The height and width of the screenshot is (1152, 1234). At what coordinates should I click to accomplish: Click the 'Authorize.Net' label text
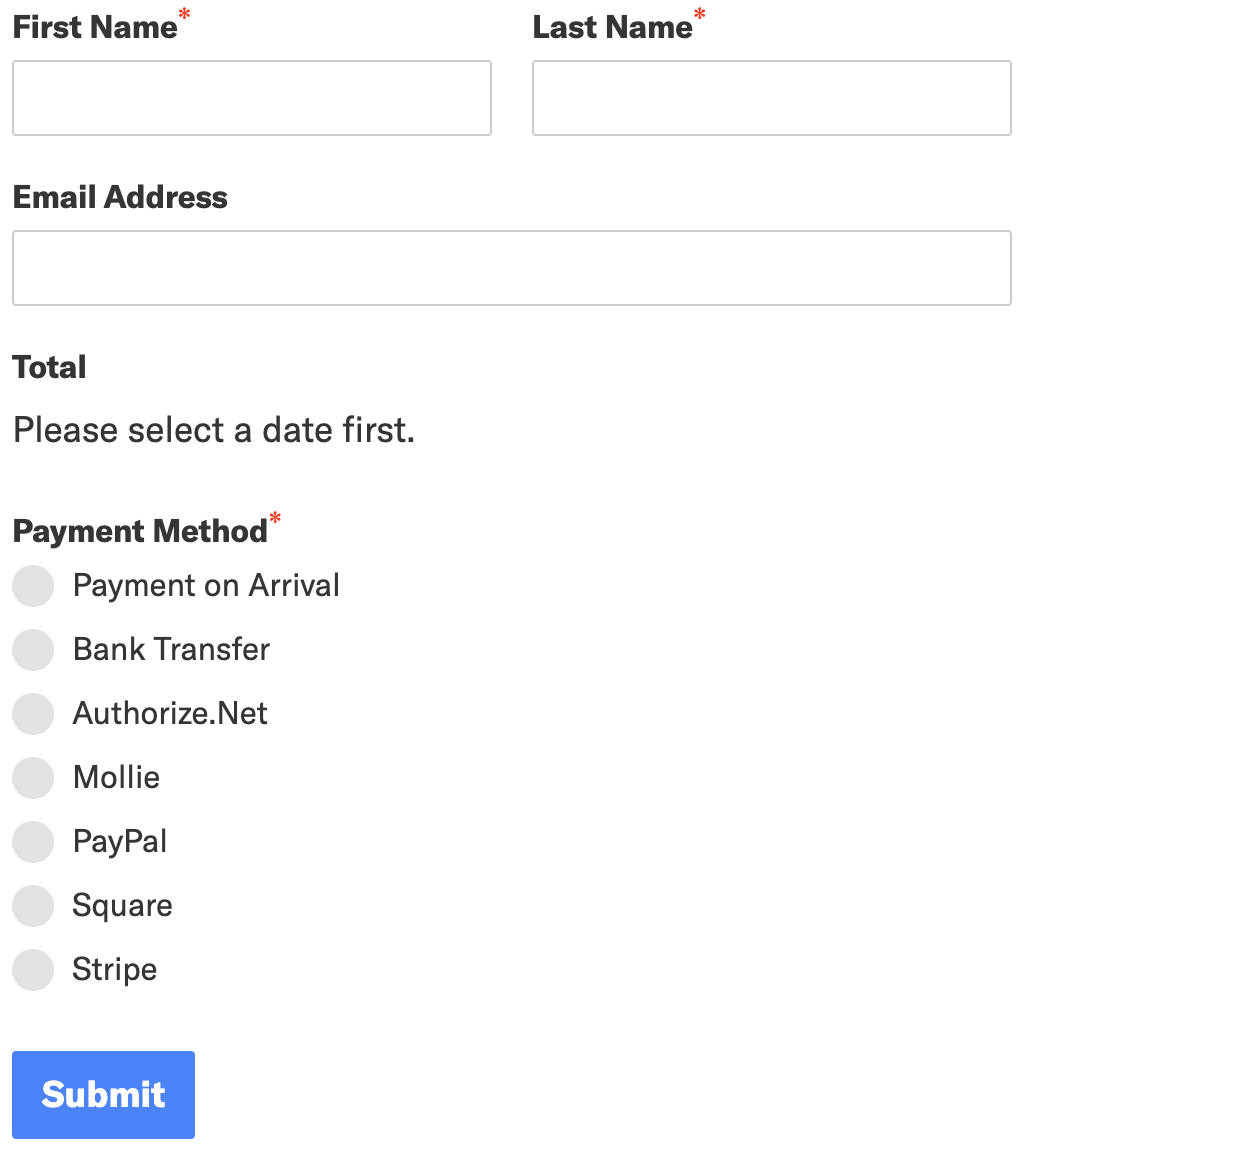pos(170,713)
